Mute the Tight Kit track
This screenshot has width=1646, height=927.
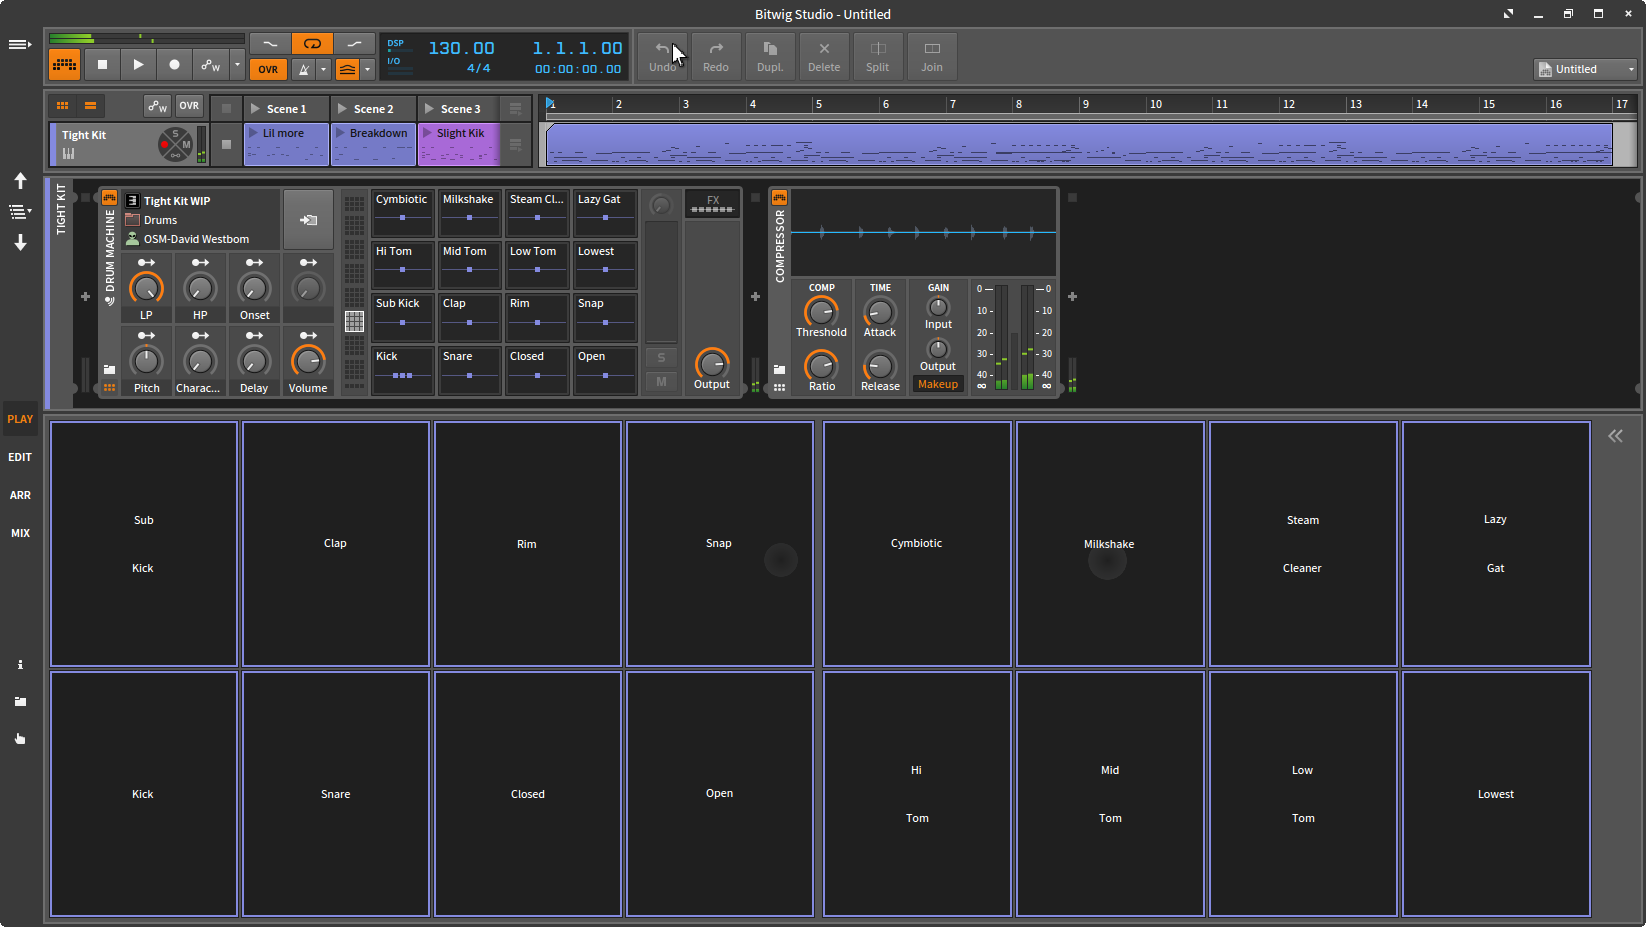[x=186, y=145]
